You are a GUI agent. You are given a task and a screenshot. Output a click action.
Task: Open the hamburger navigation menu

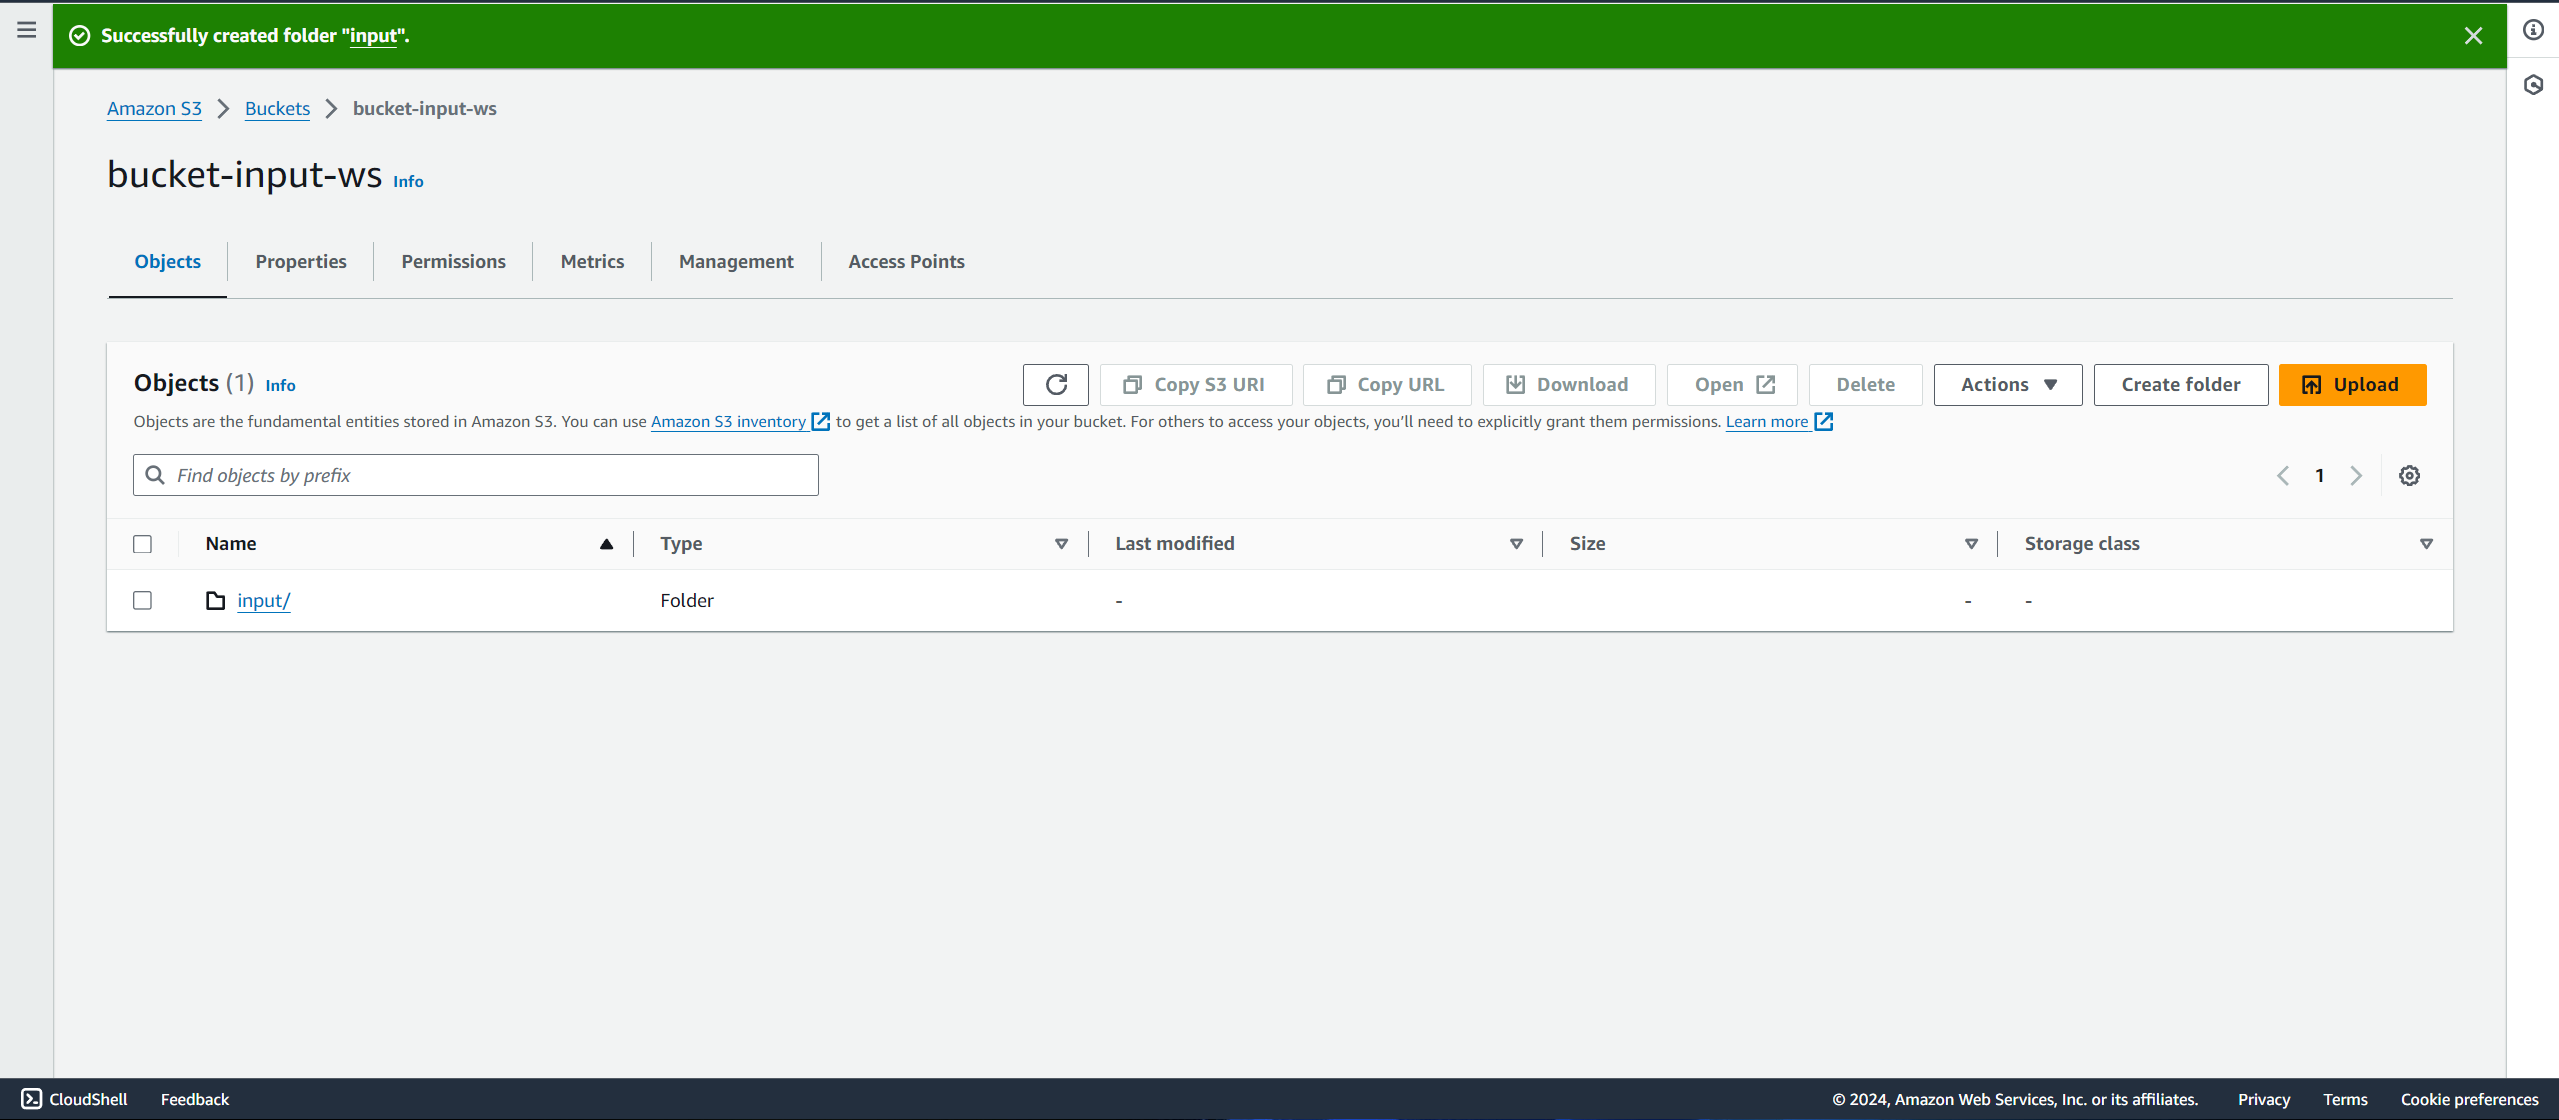[27, 30]
